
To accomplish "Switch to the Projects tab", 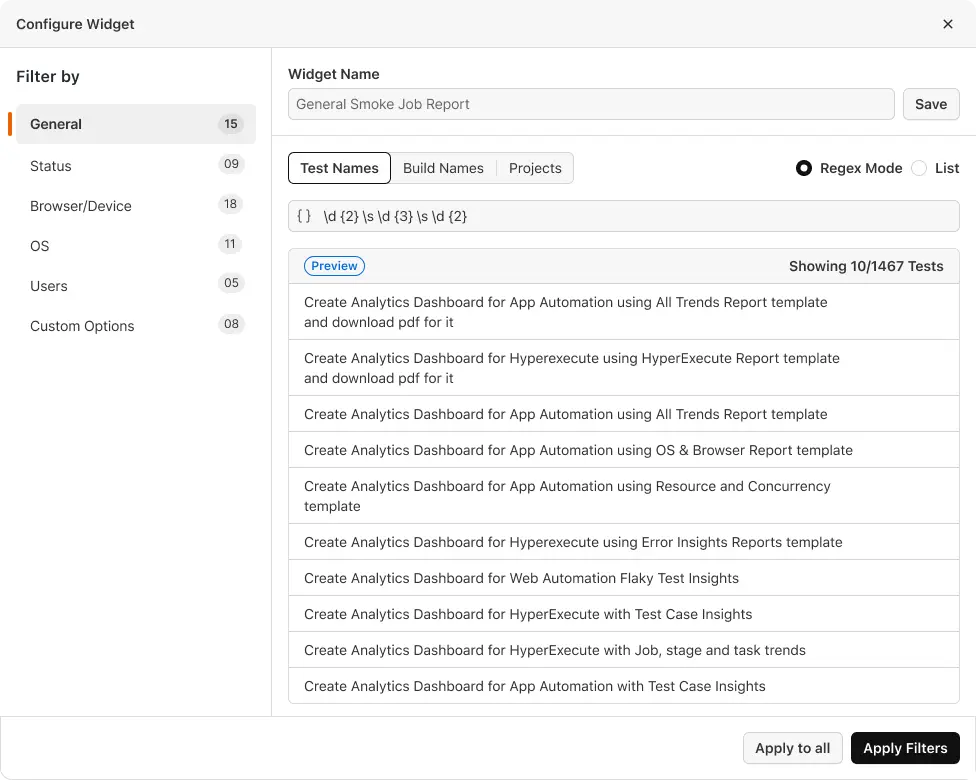I will click(x=535, y=168).
